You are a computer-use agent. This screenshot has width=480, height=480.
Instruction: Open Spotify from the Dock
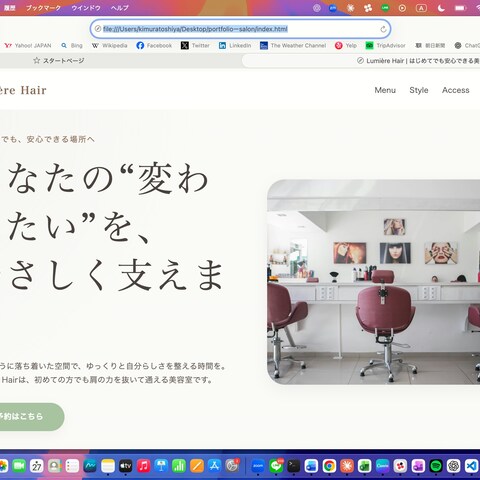point(436,466)
